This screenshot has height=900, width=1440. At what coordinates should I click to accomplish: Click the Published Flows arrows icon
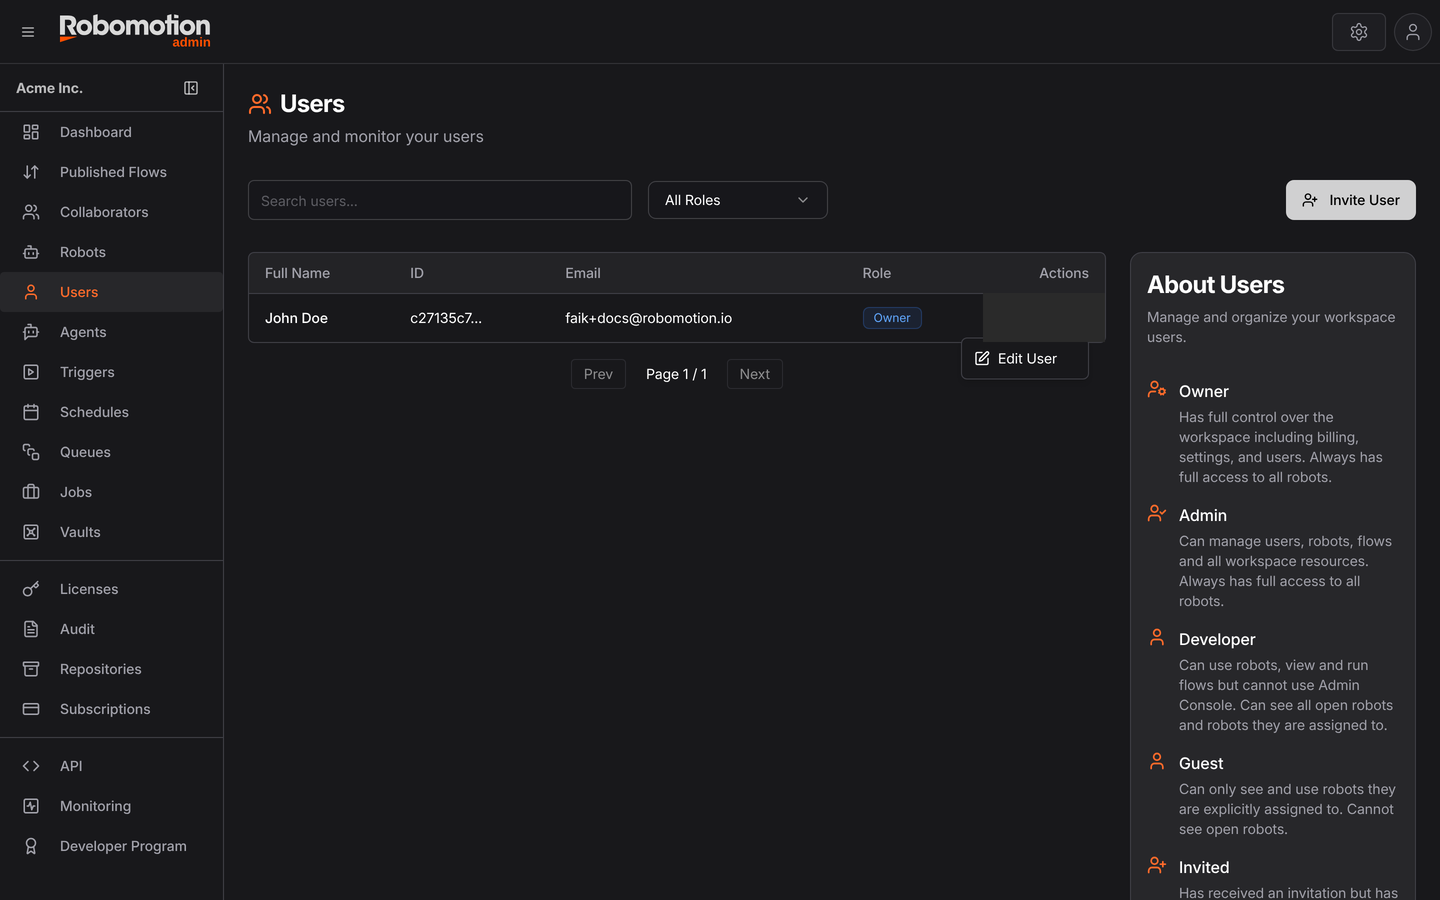(x=31, y=172)
